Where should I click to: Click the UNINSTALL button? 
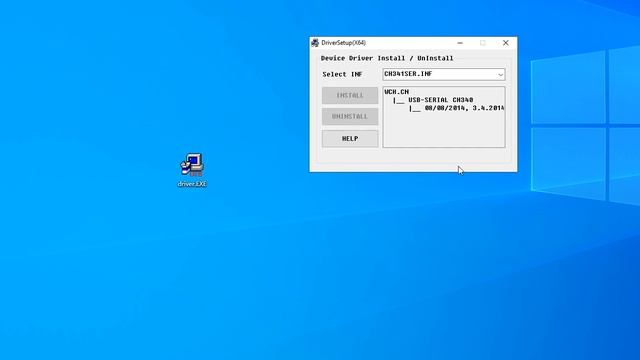350,117
